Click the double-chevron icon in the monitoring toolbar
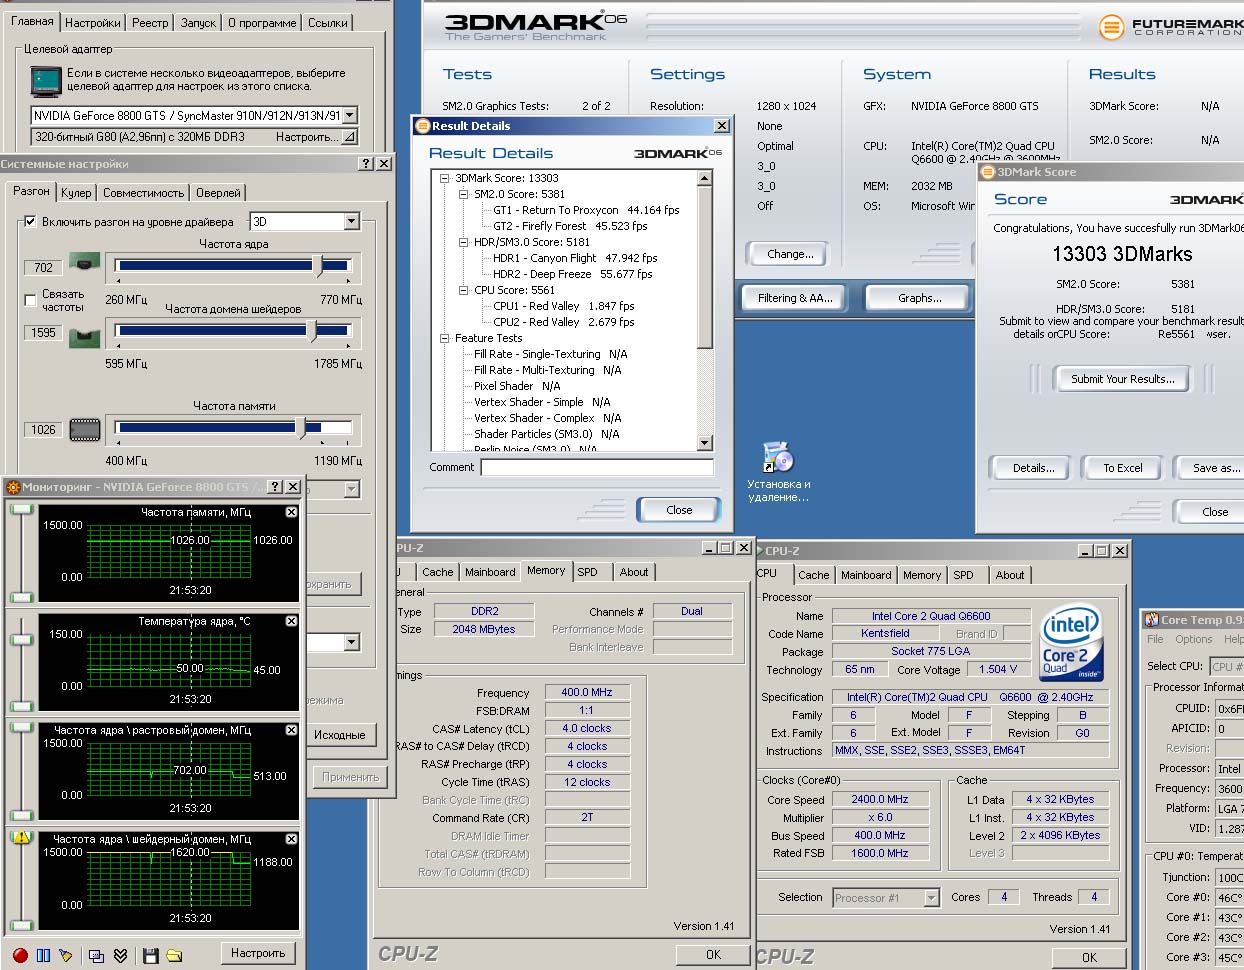 click(x=120, y=955)
